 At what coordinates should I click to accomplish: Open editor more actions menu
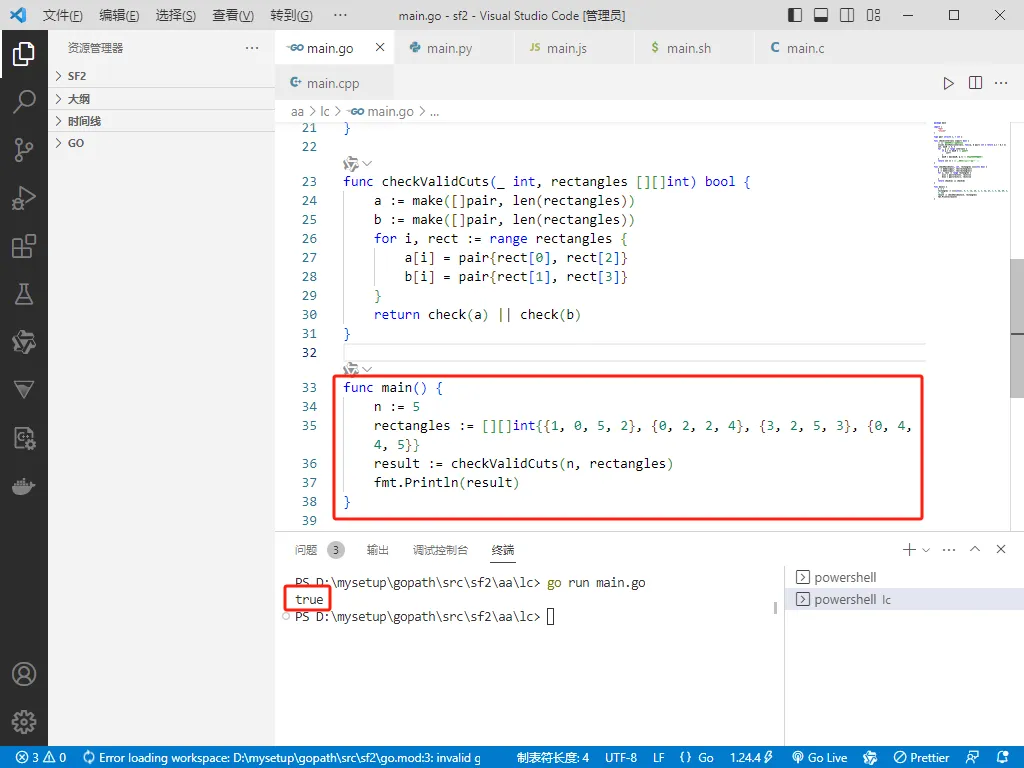[1001, 83]
